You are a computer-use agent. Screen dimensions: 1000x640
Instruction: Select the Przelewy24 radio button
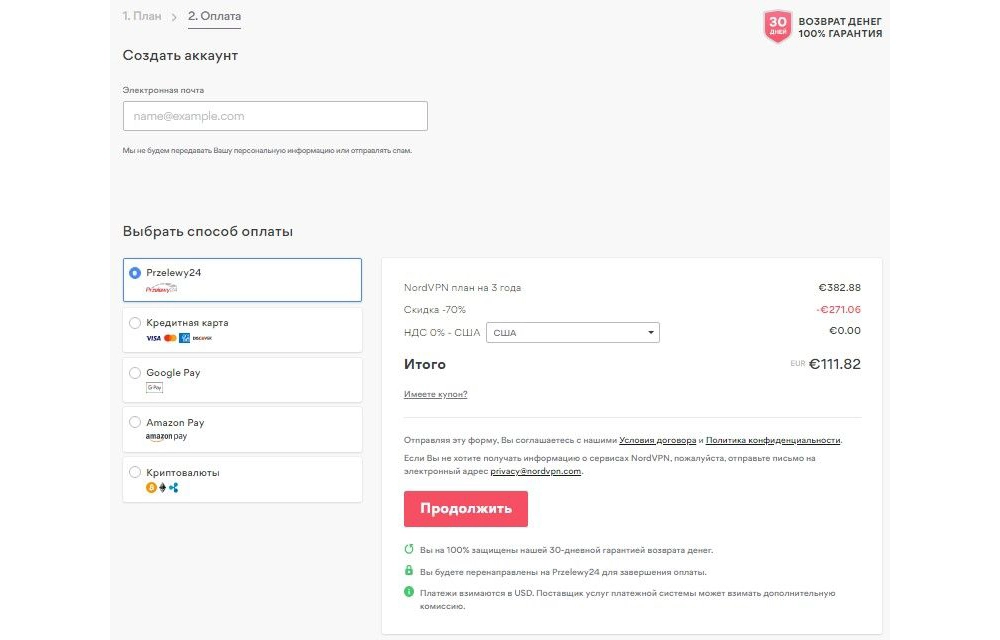click(x=135, y=272)
